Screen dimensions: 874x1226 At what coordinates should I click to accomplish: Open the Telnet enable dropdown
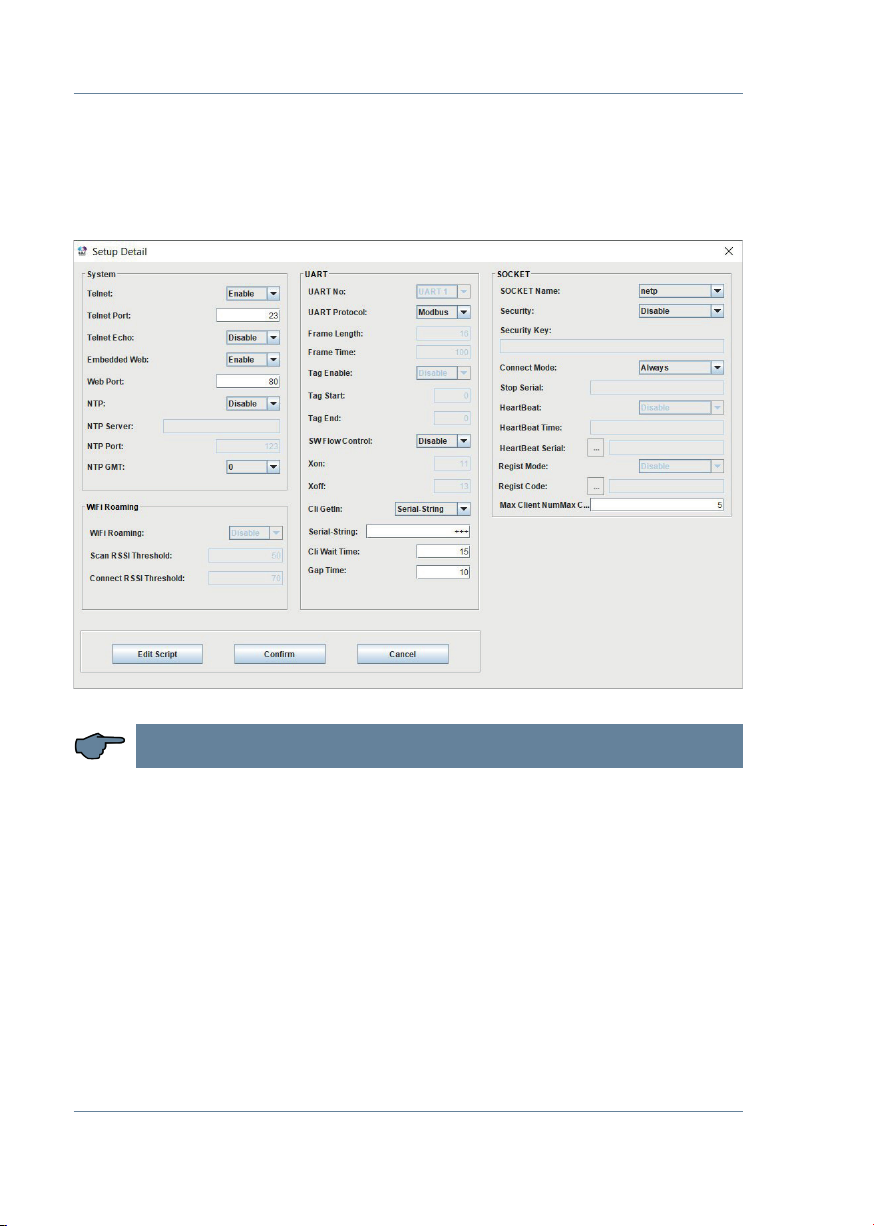pyautogui.click(x=254, y=294)
